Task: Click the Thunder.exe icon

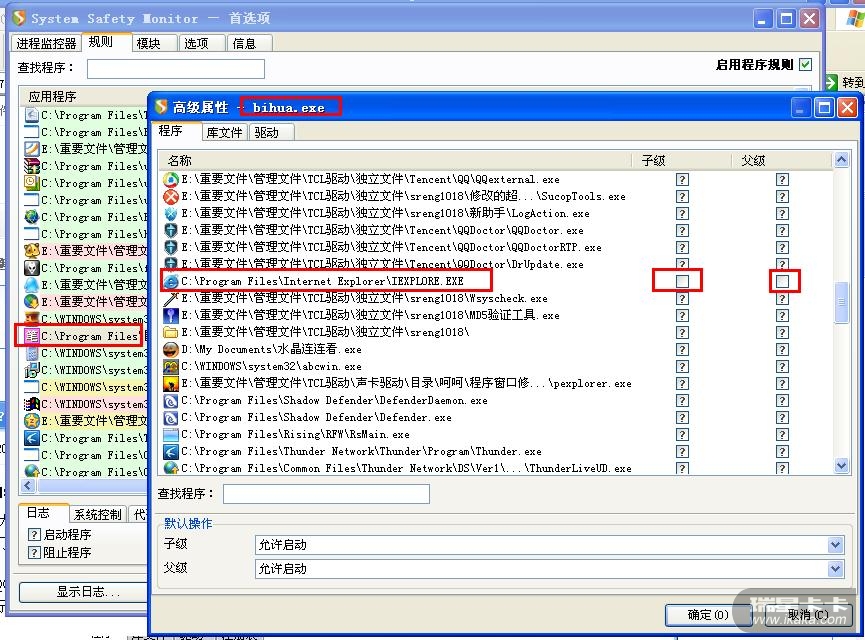Action: tap(171, 452)
